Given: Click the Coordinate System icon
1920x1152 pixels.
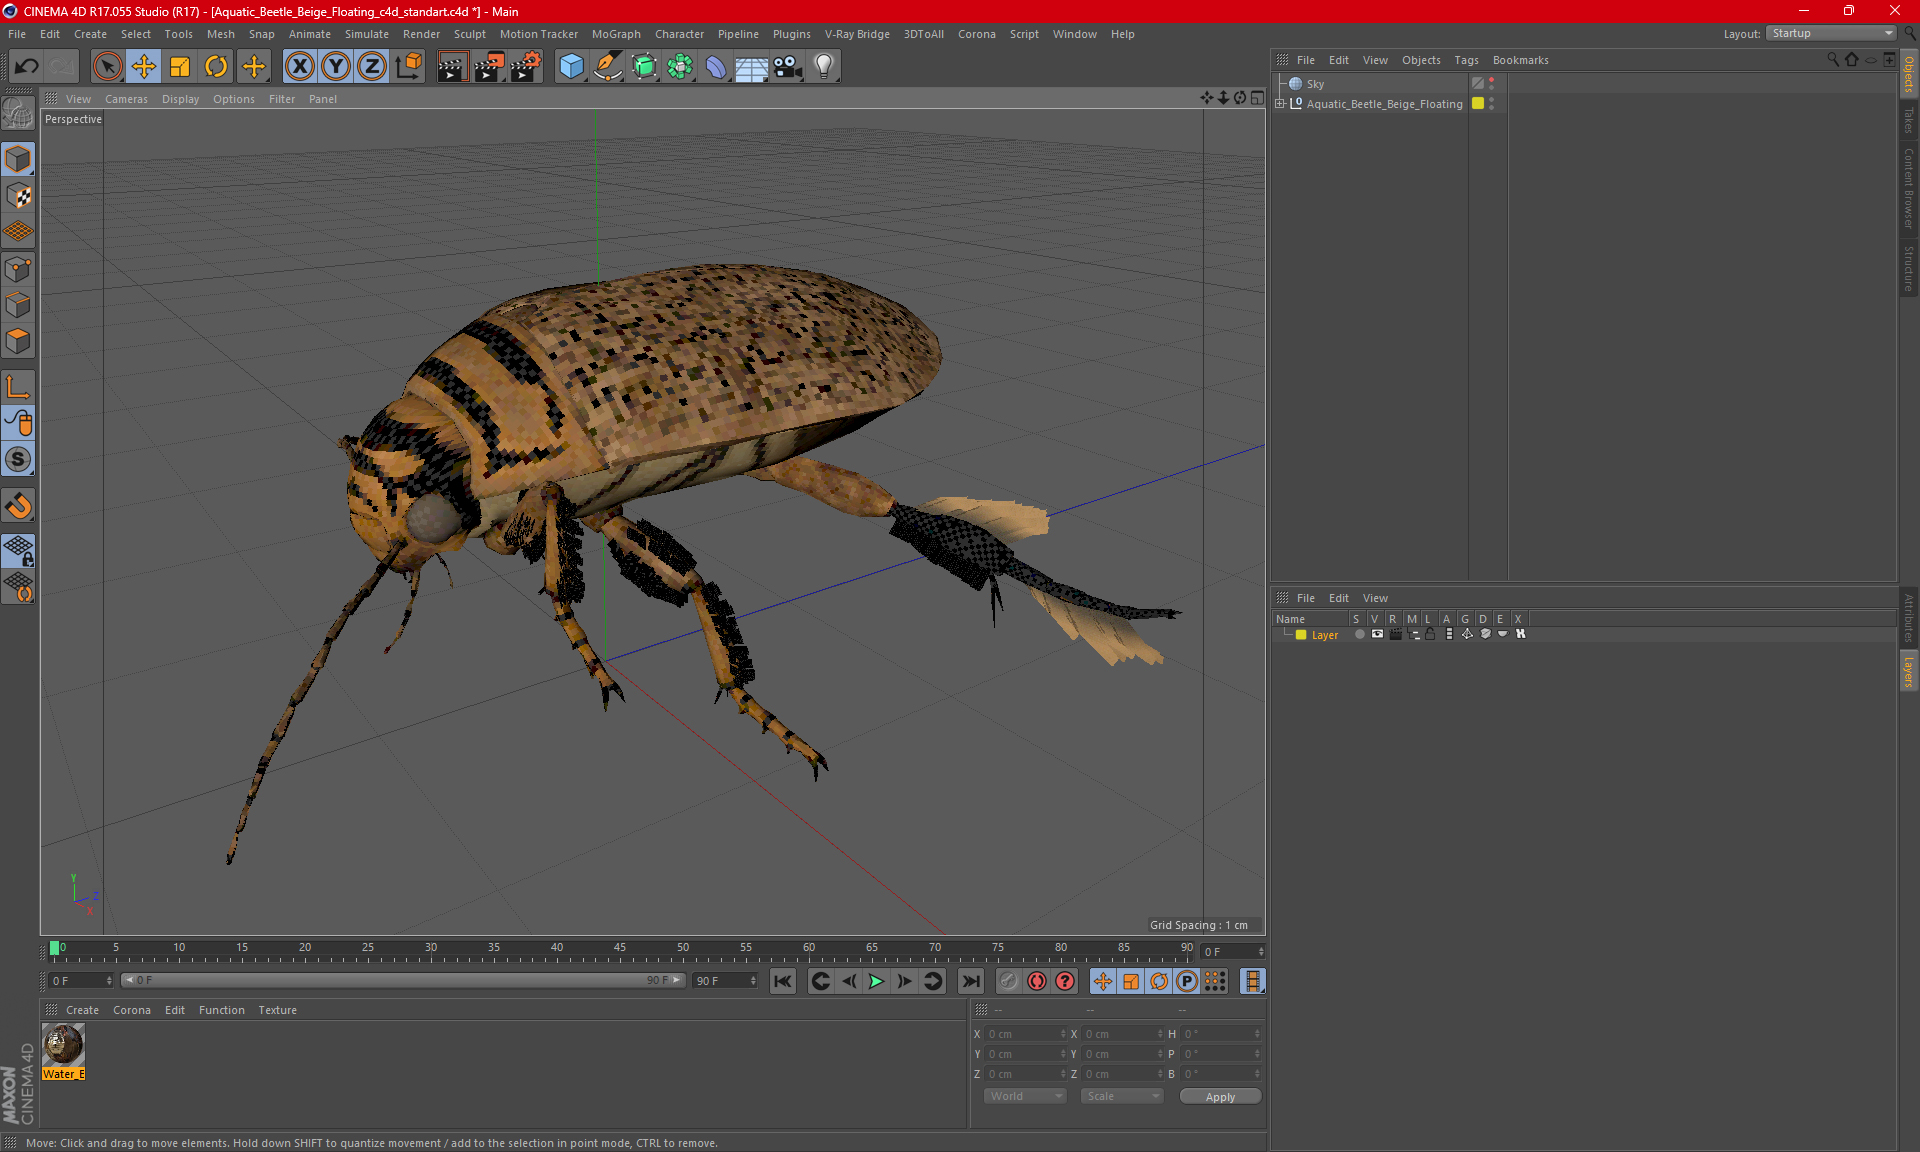Looking at the screenshot, I should pos(408,67).
